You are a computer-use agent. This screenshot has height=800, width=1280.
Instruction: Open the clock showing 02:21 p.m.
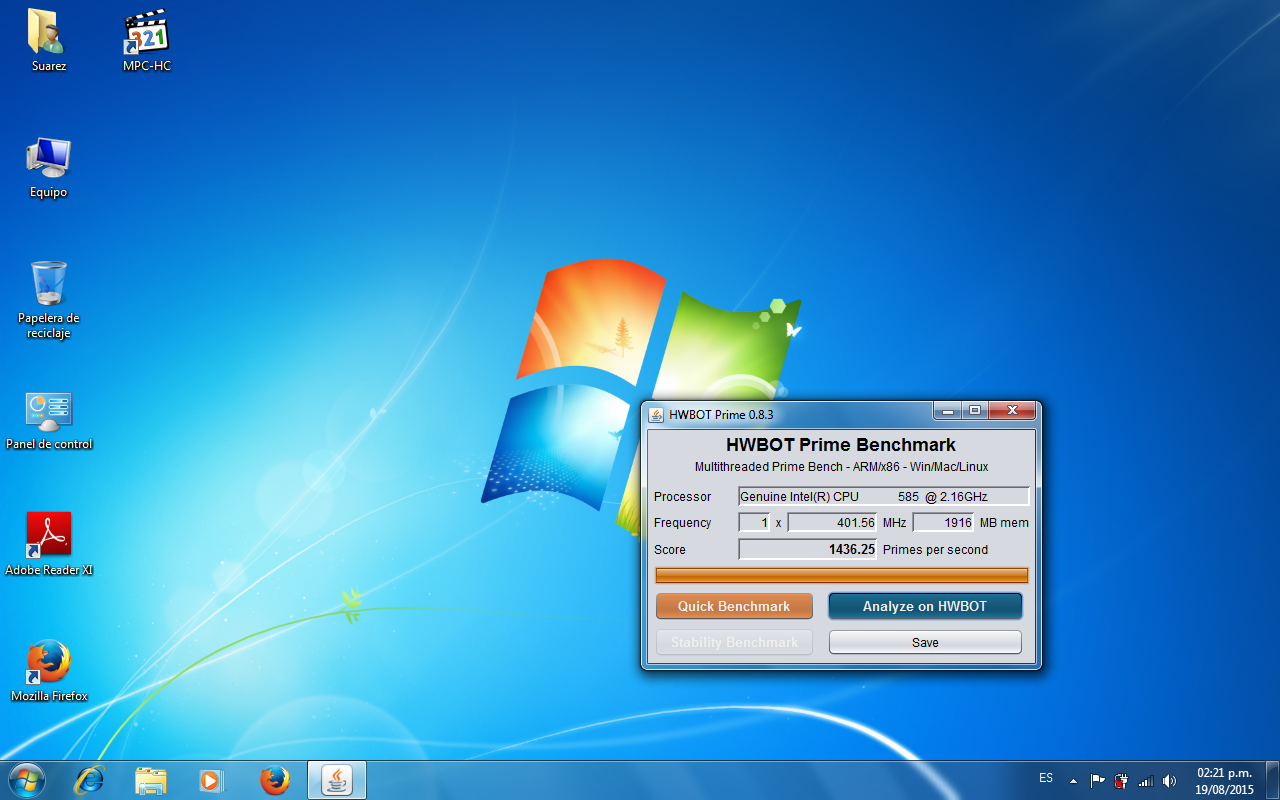[1224, 780]
